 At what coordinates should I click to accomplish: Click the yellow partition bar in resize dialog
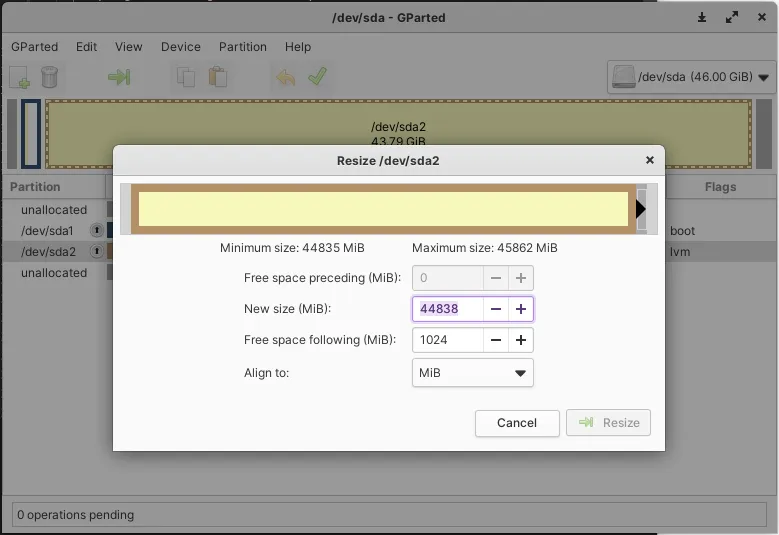(383, 209)
